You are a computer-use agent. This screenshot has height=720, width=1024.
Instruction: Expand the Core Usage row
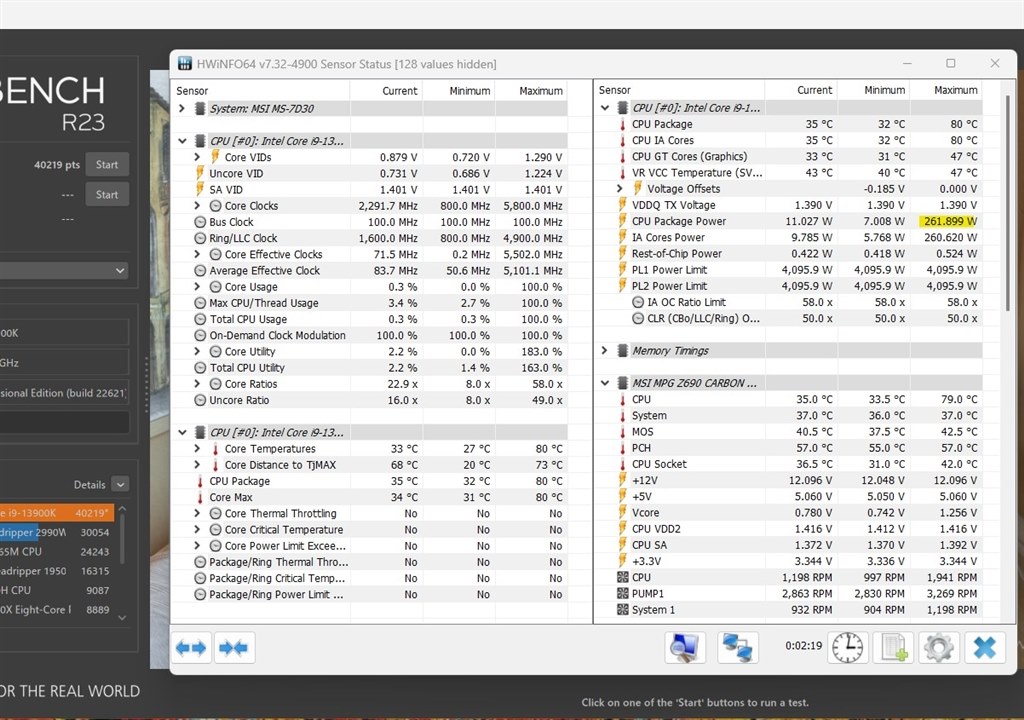tap(197, 287)
